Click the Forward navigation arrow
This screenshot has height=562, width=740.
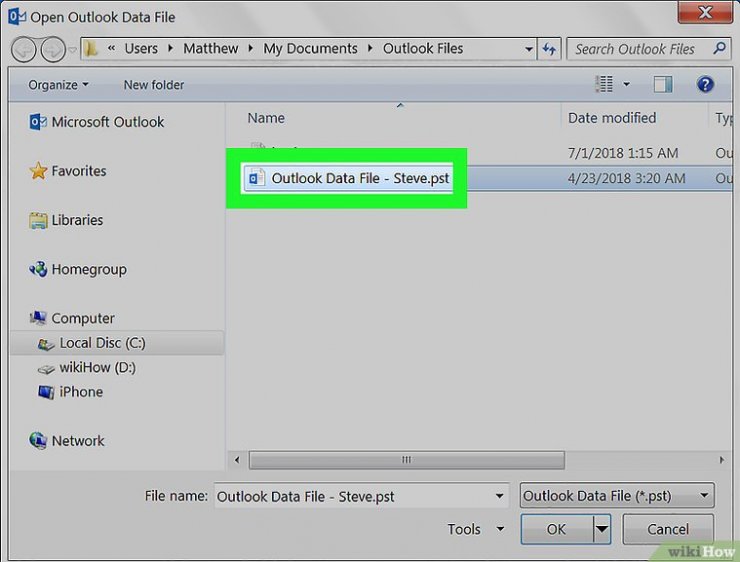point(53,49)
